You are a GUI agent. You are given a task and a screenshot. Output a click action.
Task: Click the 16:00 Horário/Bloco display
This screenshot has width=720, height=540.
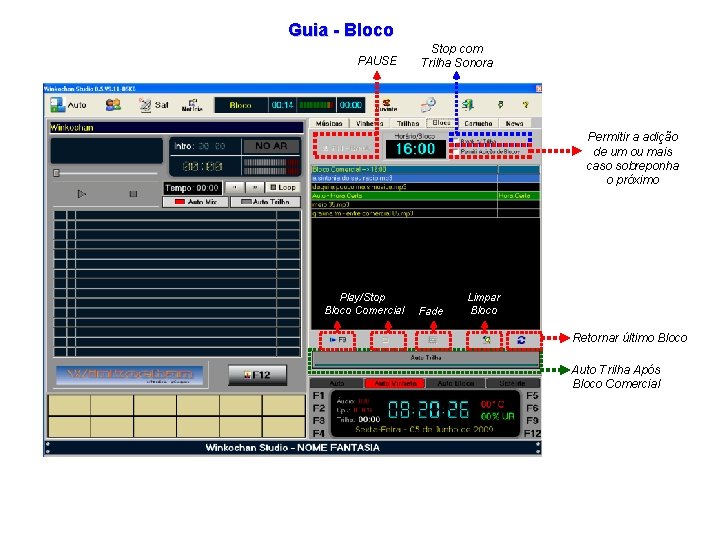pyautogui.click(x=415, y=149)
